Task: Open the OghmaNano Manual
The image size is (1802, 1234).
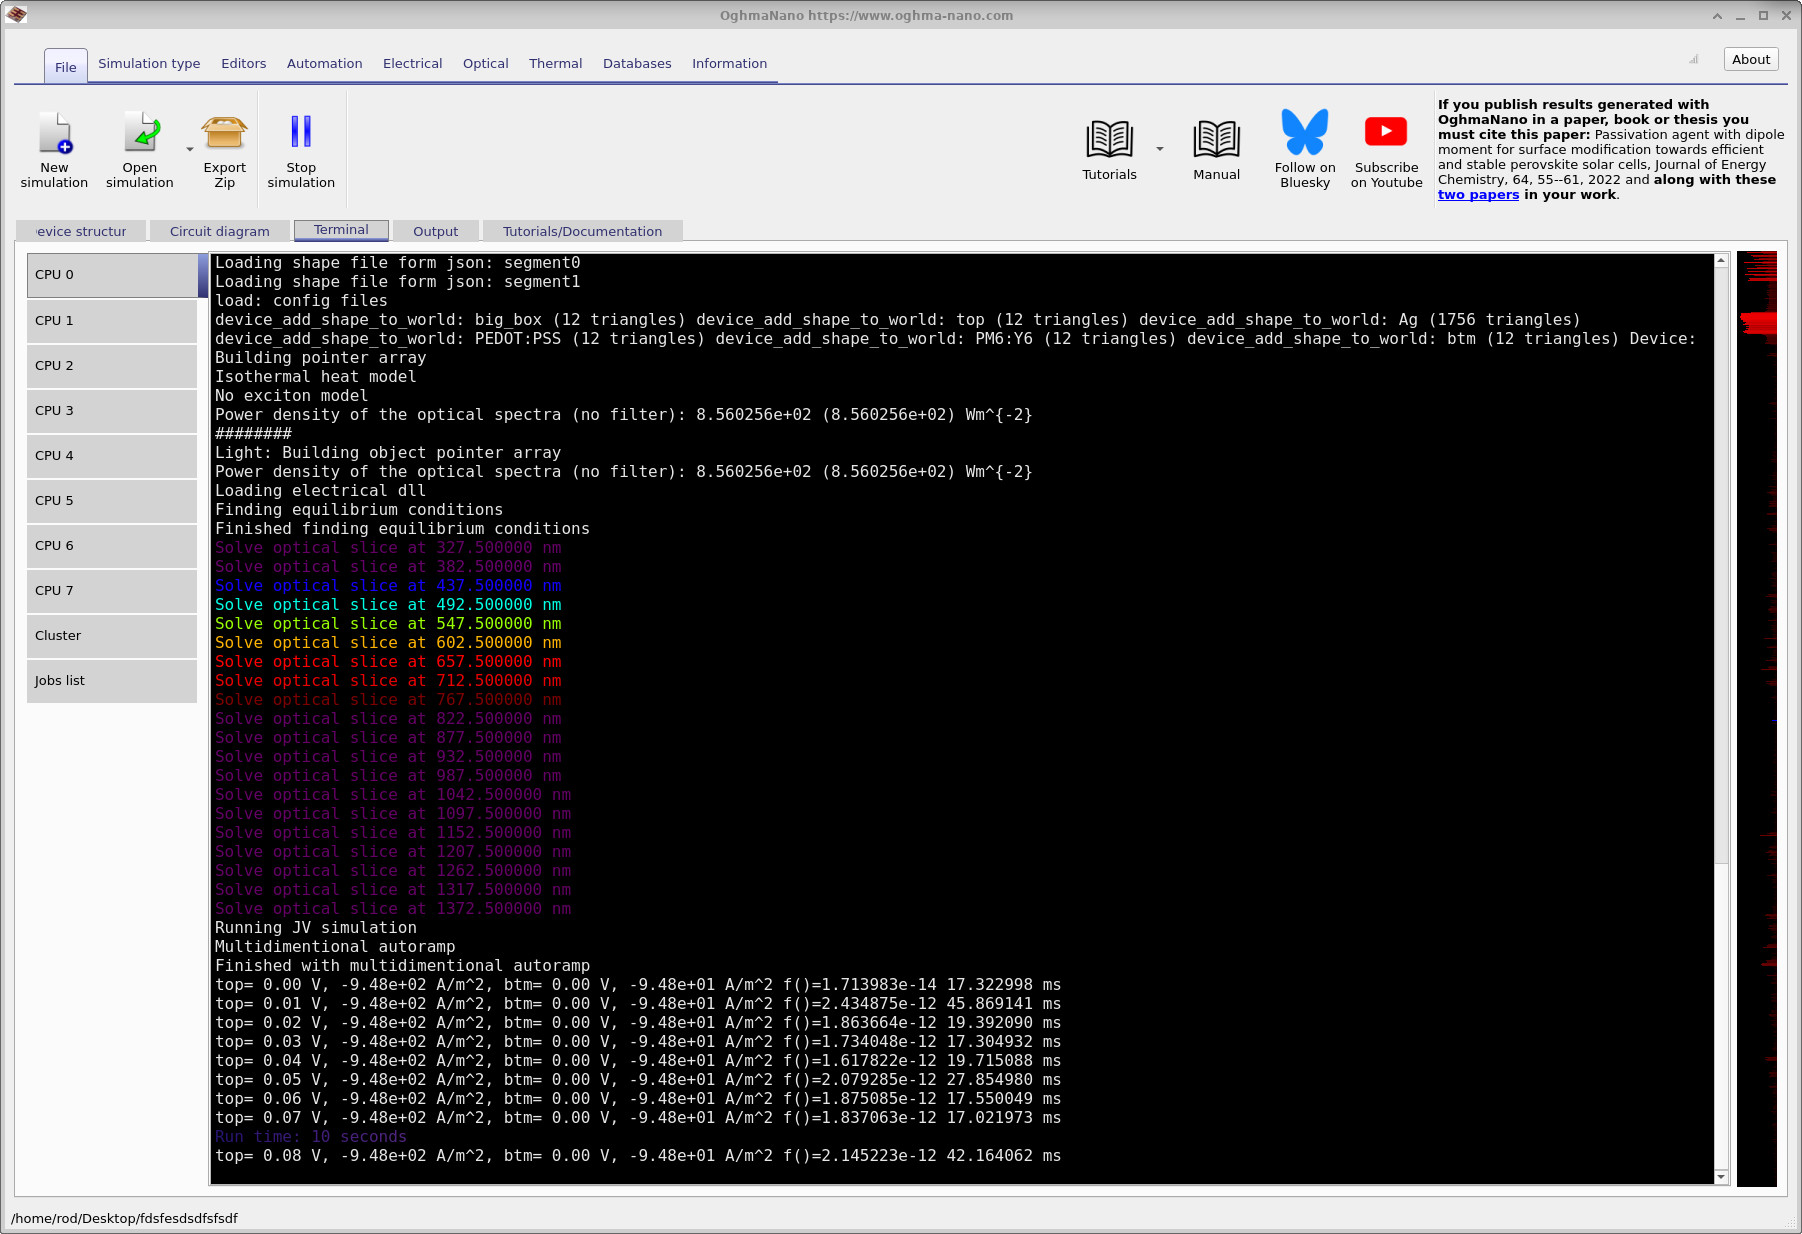Action: [x=1216, y=140]
